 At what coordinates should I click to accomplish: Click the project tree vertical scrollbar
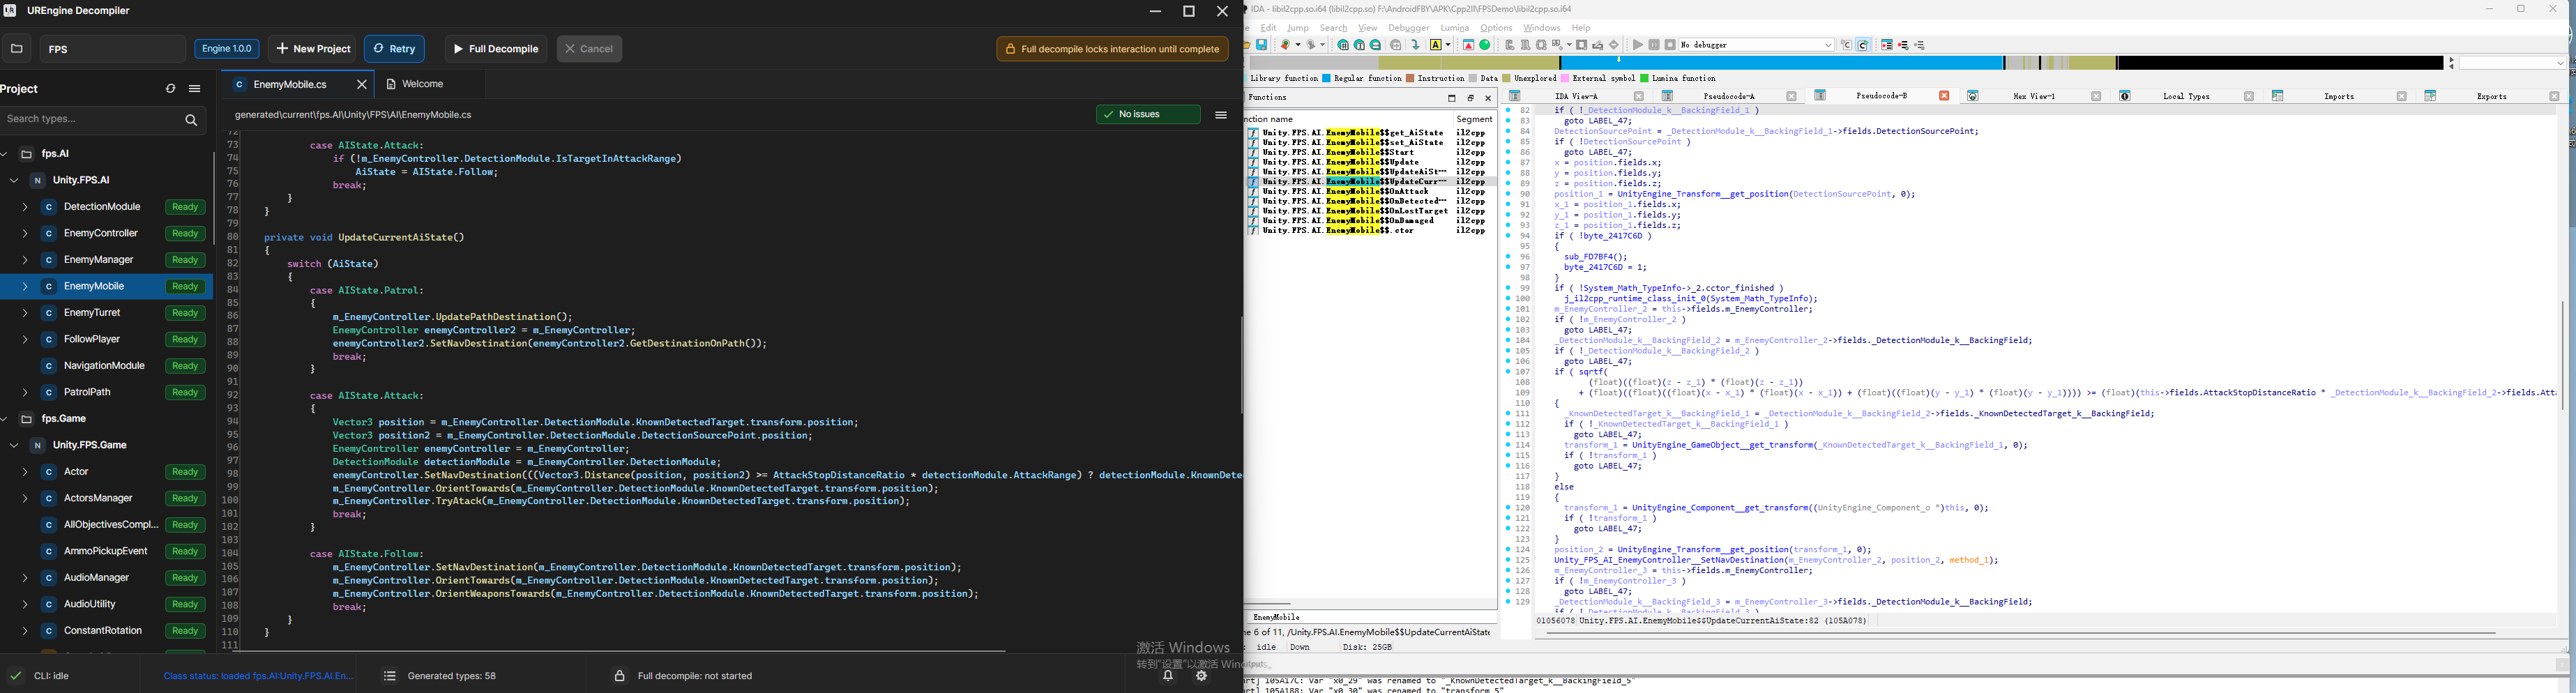click(x=215, y=198)
